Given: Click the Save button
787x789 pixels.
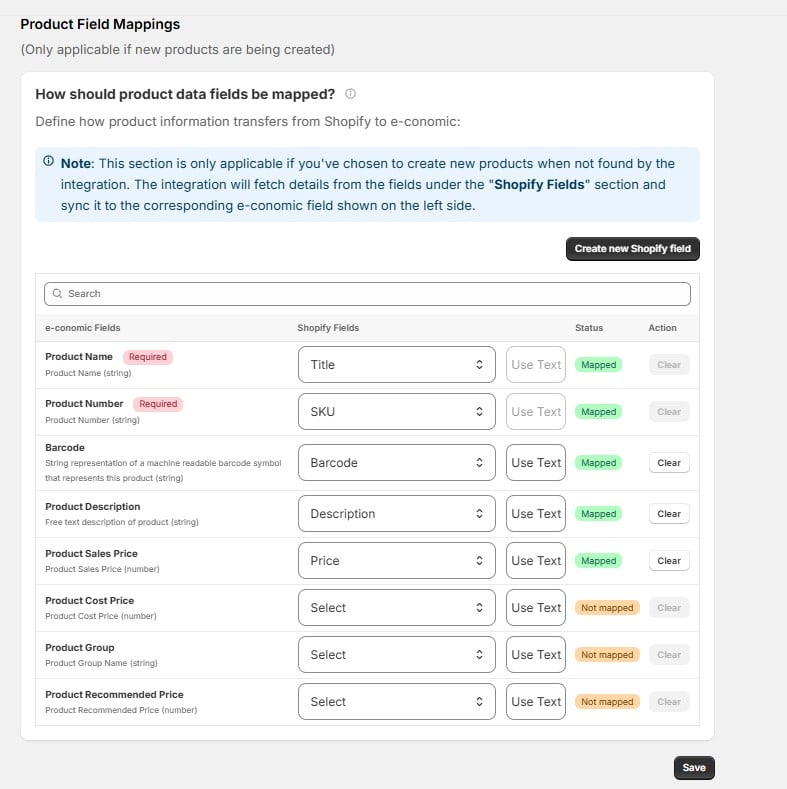Looking at the screenshot, I should tap(694, 767).
